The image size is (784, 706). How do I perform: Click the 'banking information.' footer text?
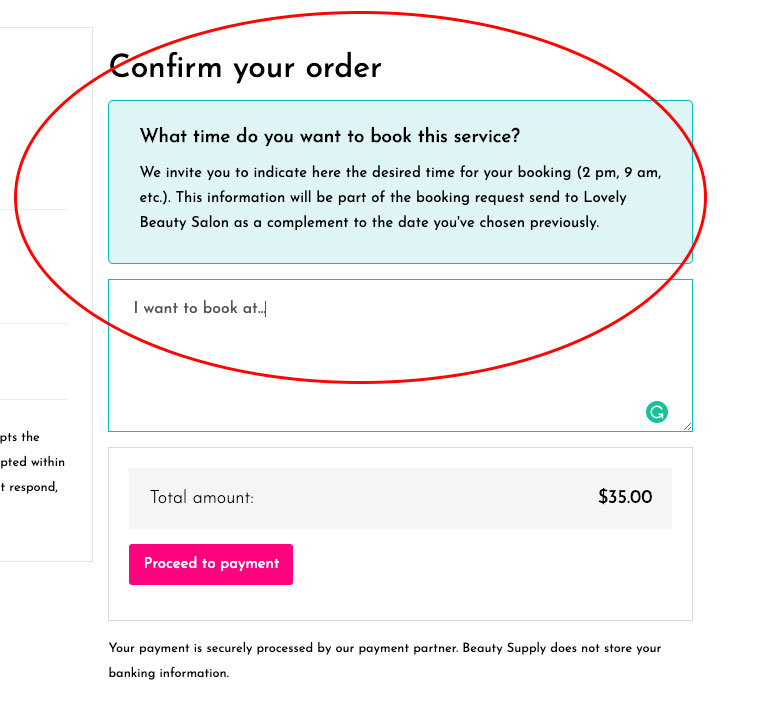tap(168, 673)
